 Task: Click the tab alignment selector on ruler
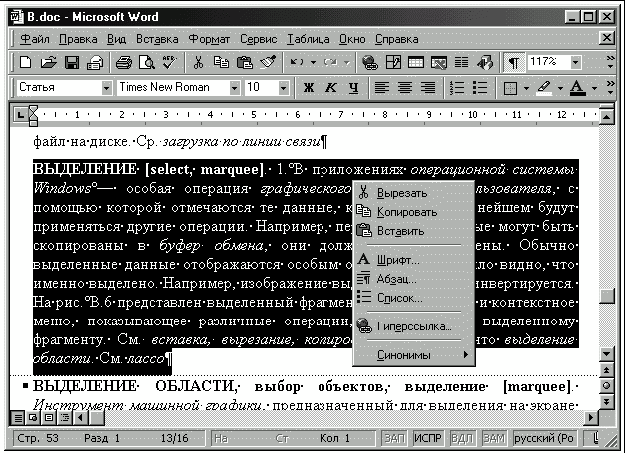tap(20, 115)
